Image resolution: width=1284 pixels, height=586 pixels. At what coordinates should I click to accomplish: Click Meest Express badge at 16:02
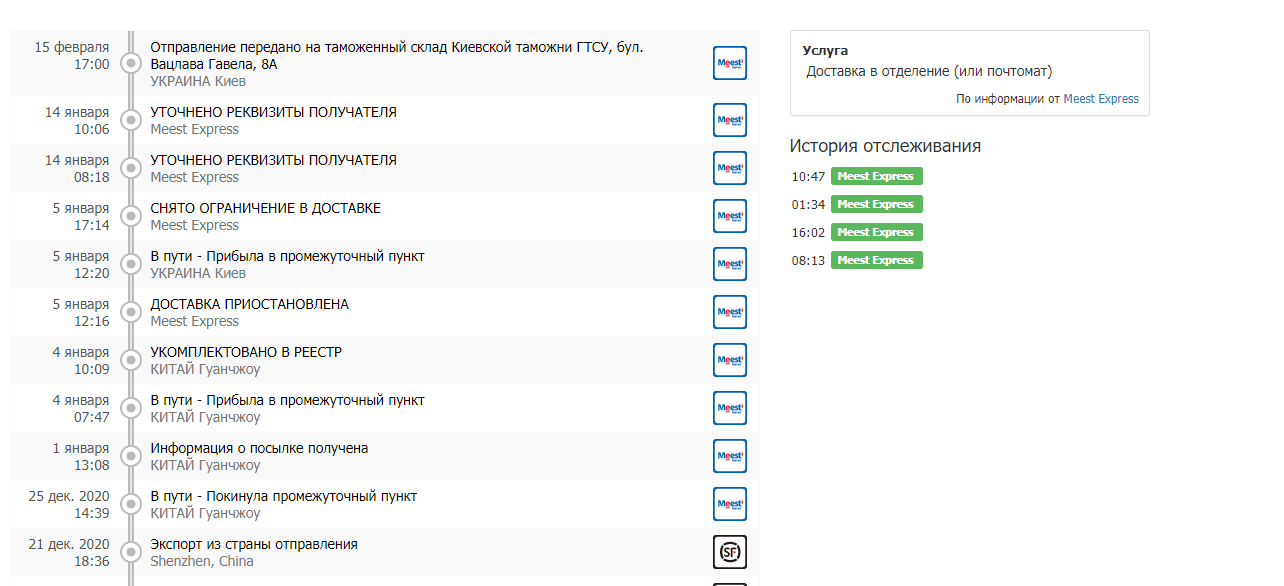(876, 232)
